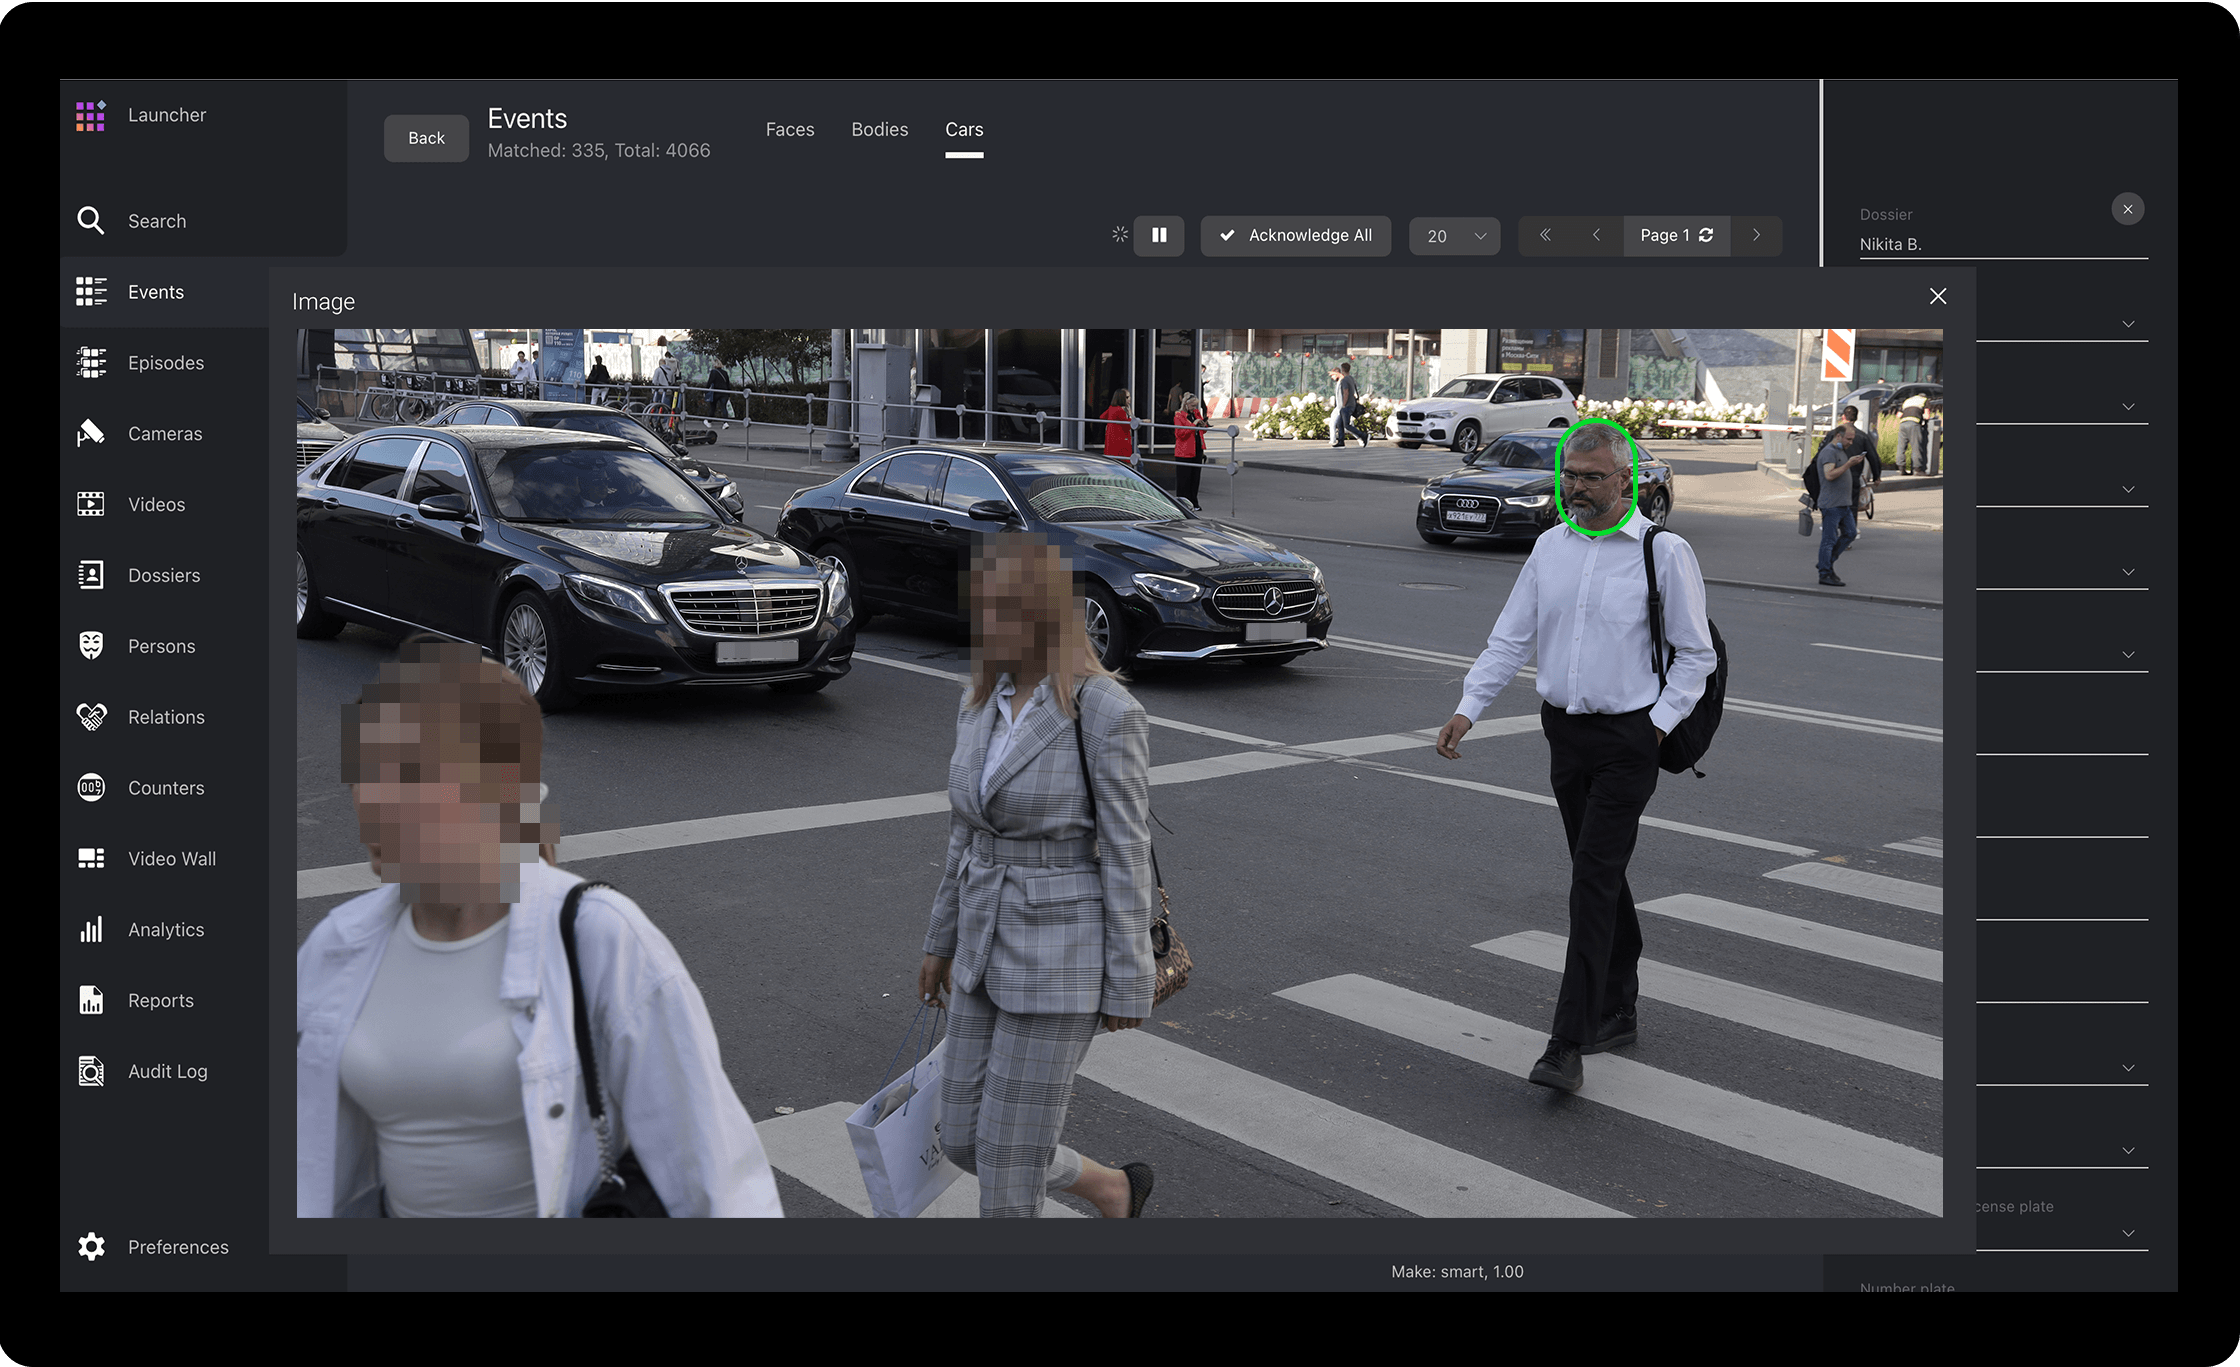Open Audit Log menu item
Image resolution: width=2240 pixels, height=1367 pixels.
[168, 1071]
